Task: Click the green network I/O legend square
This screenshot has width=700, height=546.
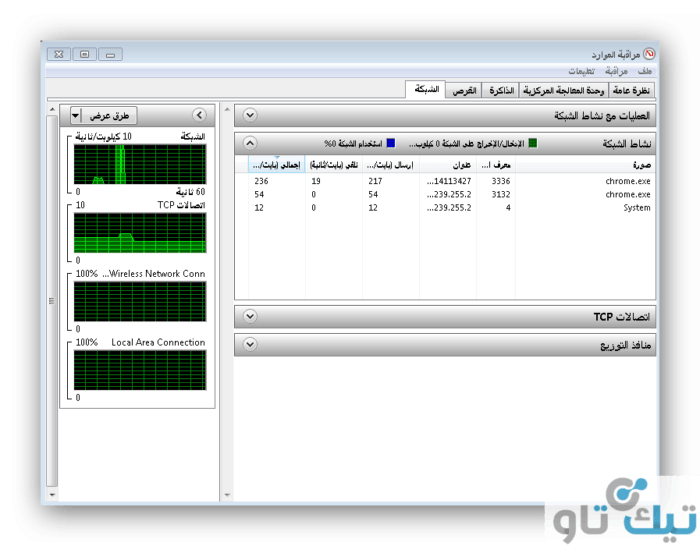Action: point(533,143)
